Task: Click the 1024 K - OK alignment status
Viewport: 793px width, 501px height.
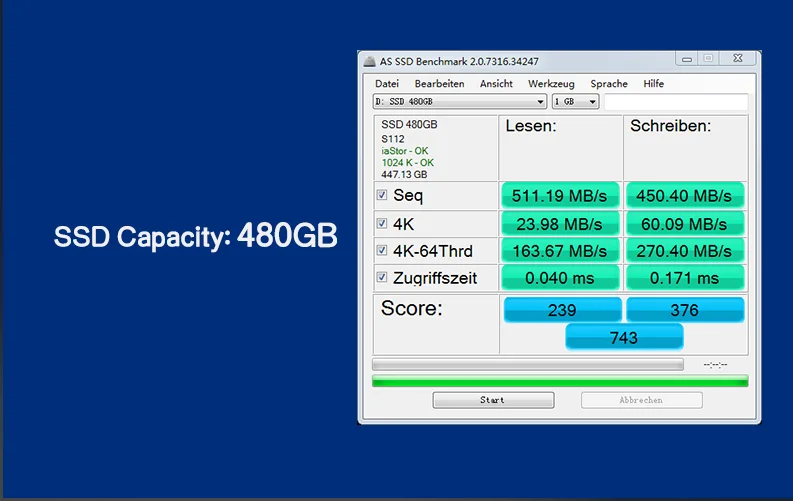Action: pos(408,163)
